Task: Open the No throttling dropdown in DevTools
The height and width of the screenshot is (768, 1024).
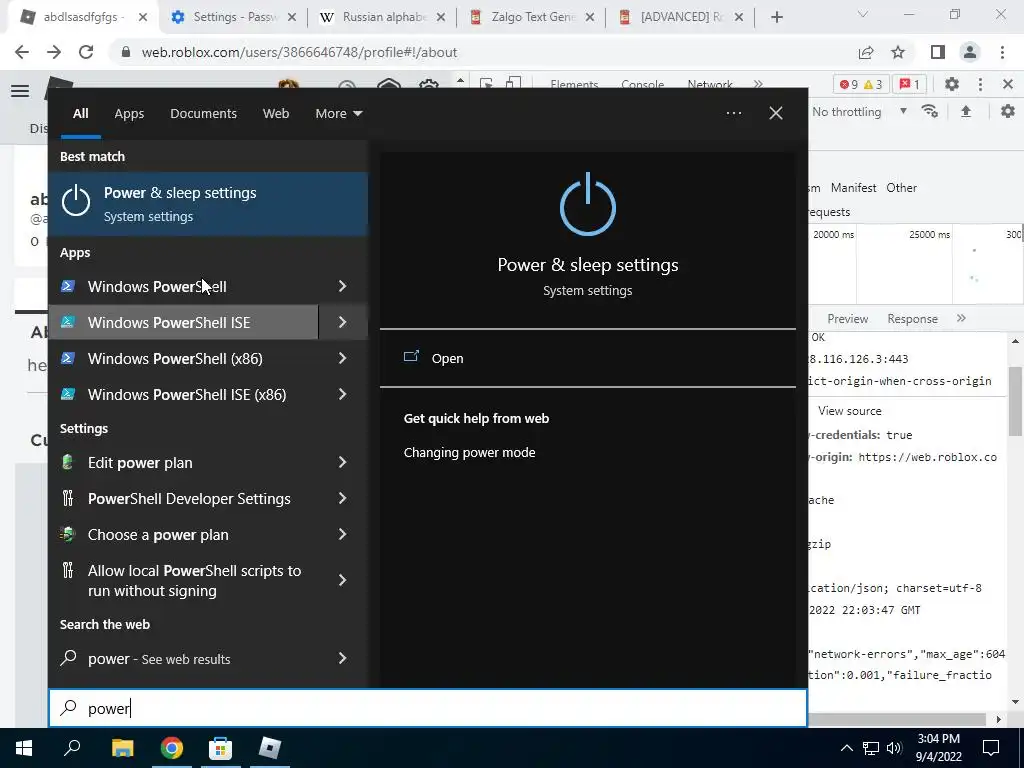Action: (859, 112)
